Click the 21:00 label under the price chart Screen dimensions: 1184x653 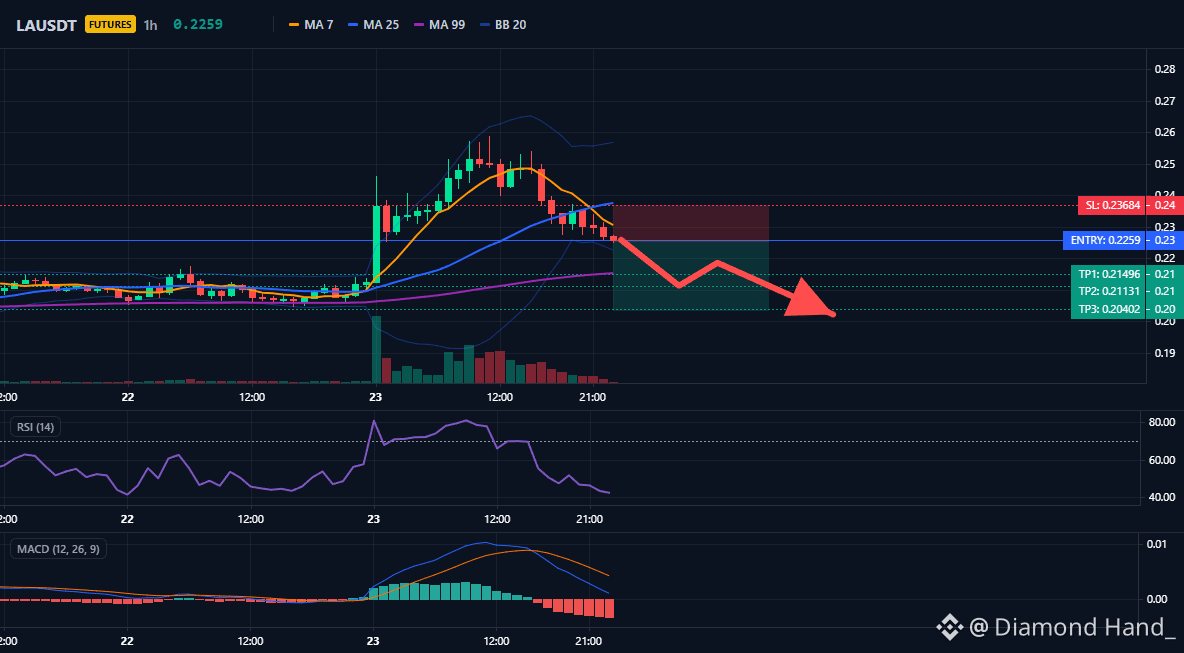click(x=593, y=397)
